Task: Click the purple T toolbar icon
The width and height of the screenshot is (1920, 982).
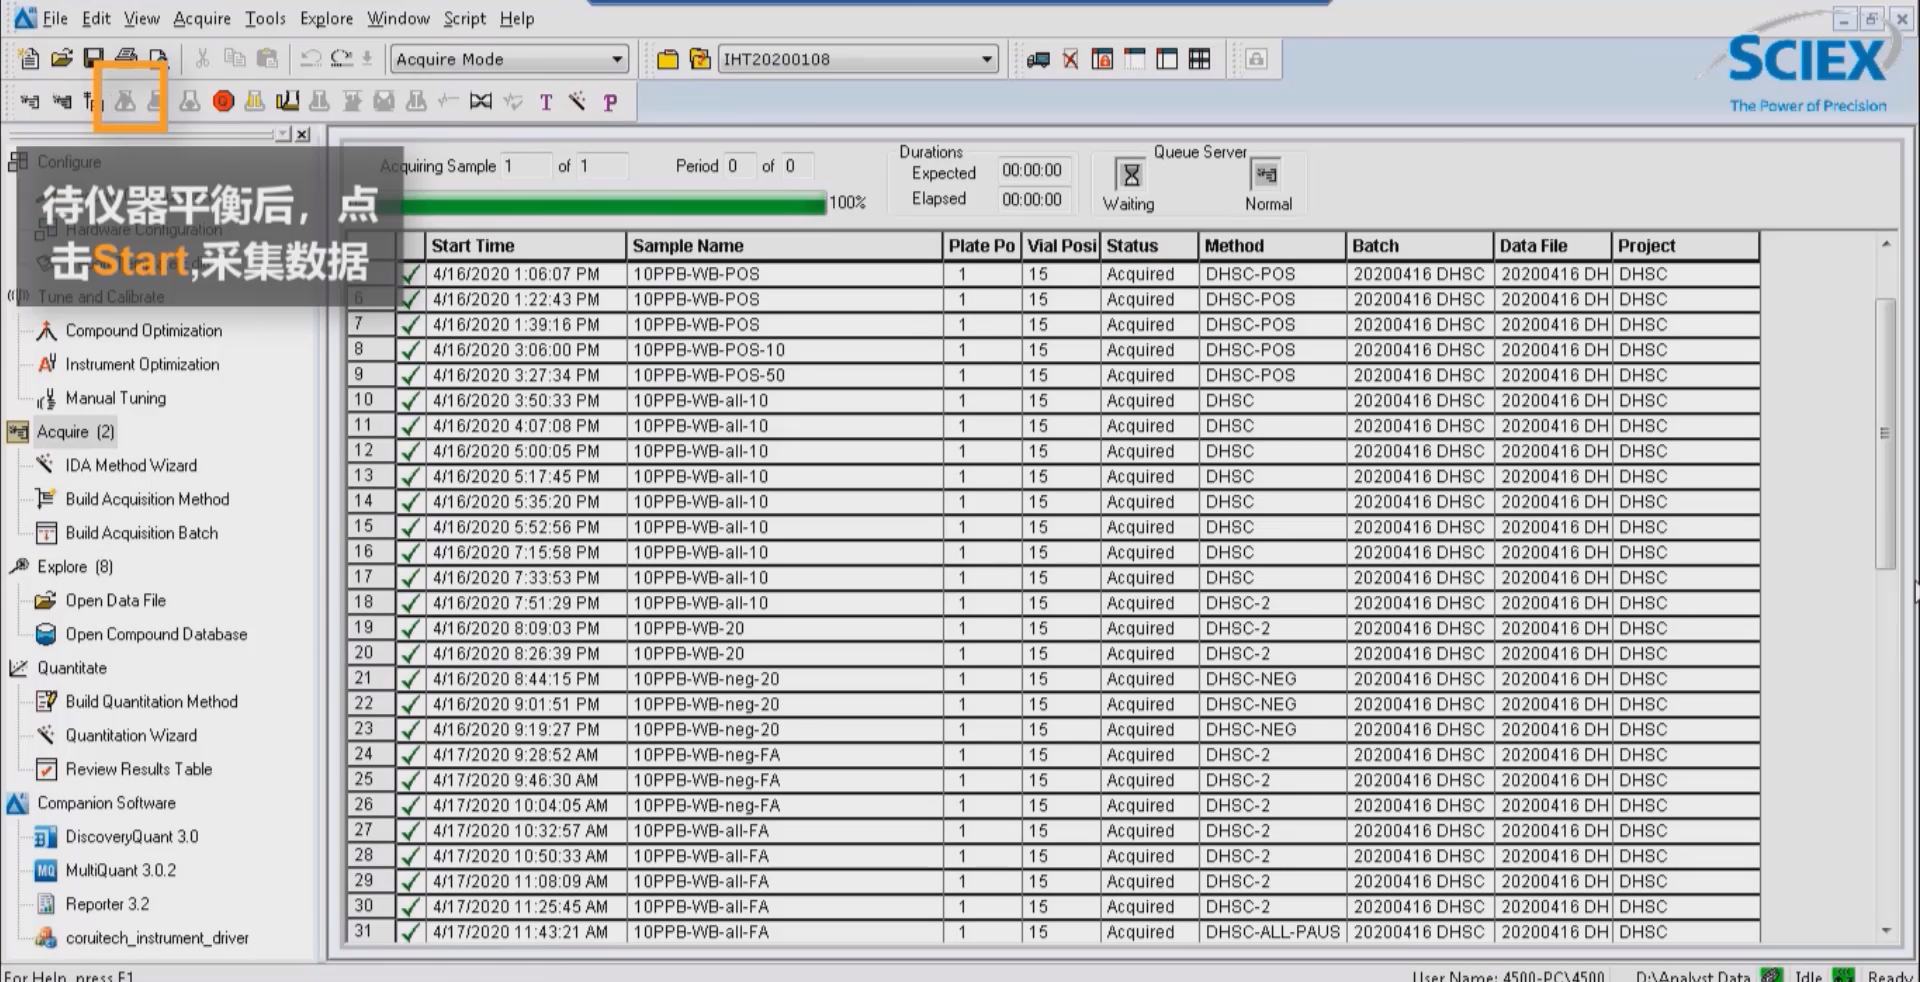Action: (546, 102)
